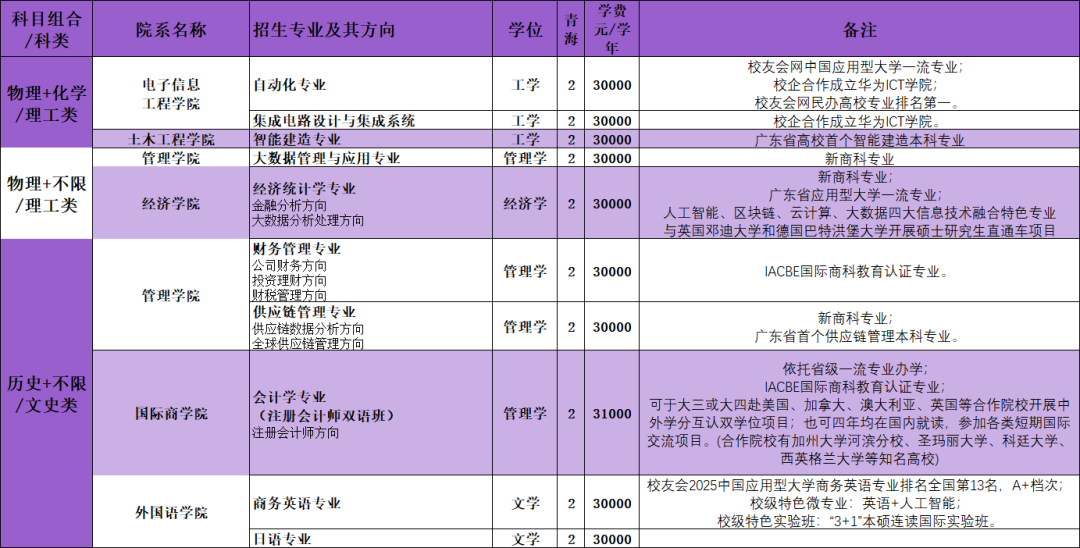Click the 科目组合/科类 header cell
This screenshot has width=1080, height=548.
(46, 29)
